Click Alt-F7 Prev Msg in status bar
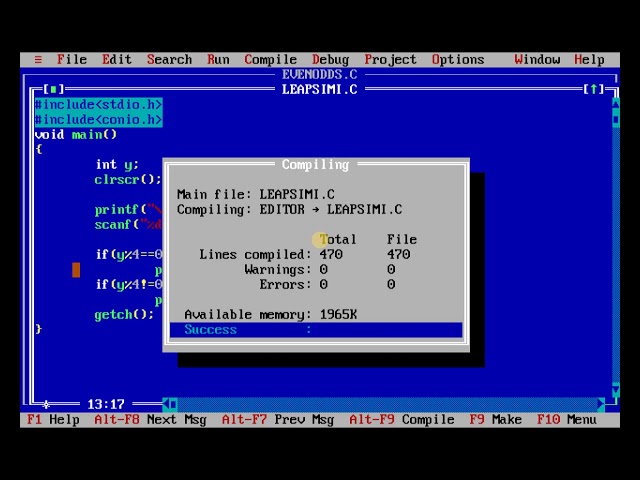640x480 pixels. coord(278,420)
